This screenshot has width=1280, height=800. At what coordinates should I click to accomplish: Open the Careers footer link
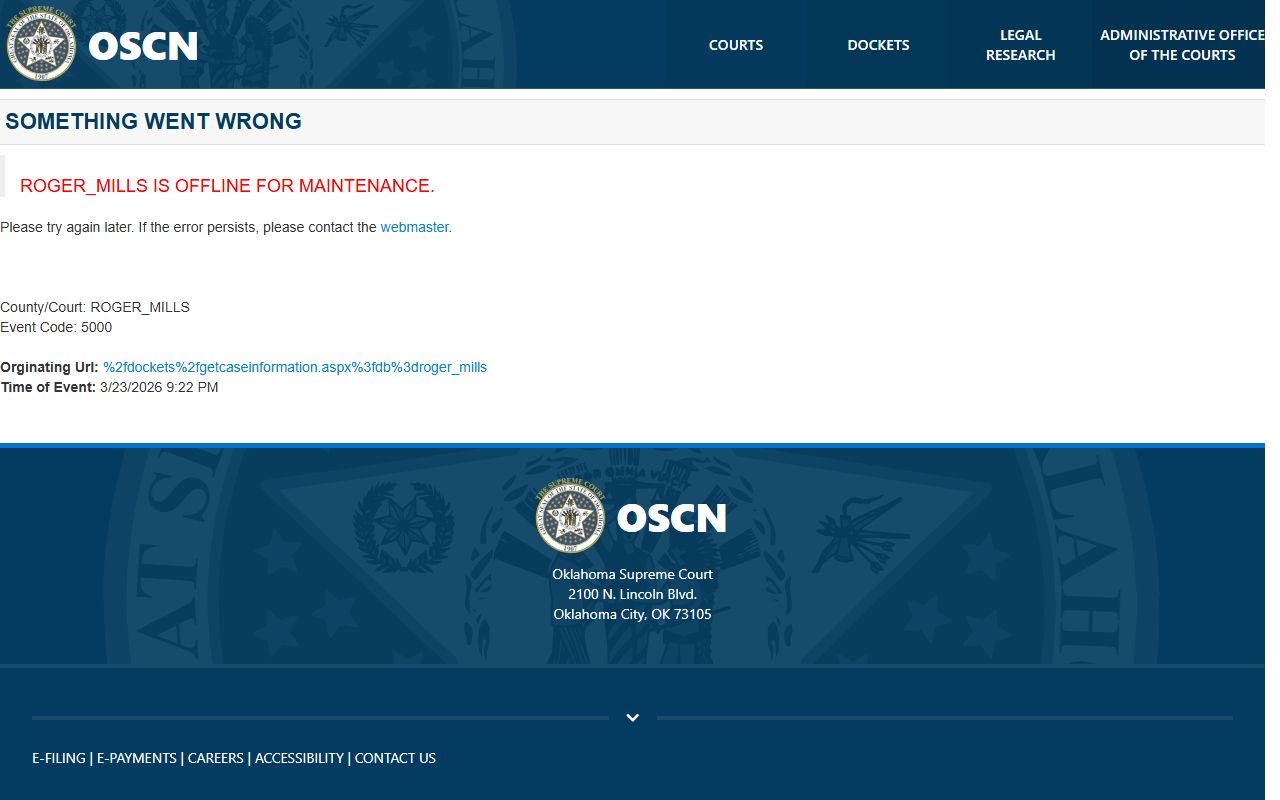(216, 758)
